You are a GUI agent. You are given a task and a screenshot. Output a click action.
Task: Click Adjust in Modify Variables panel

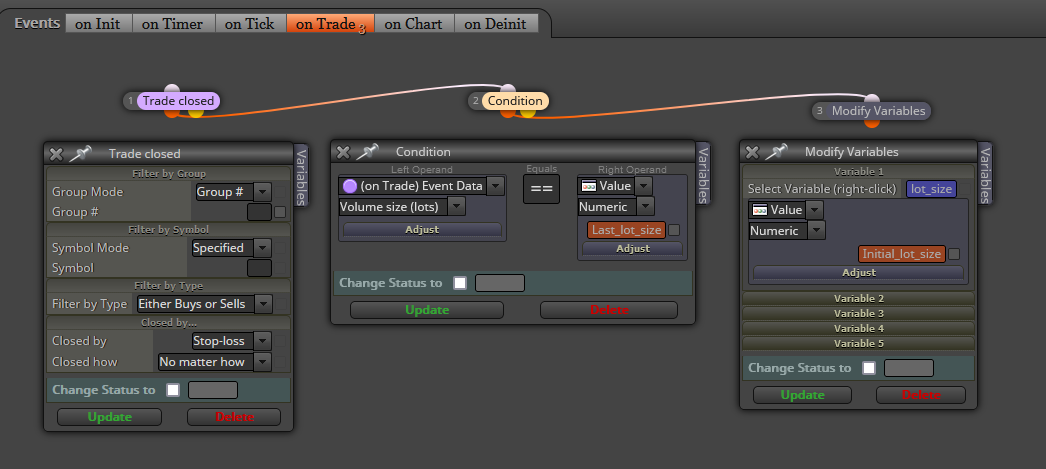(859, 272)
